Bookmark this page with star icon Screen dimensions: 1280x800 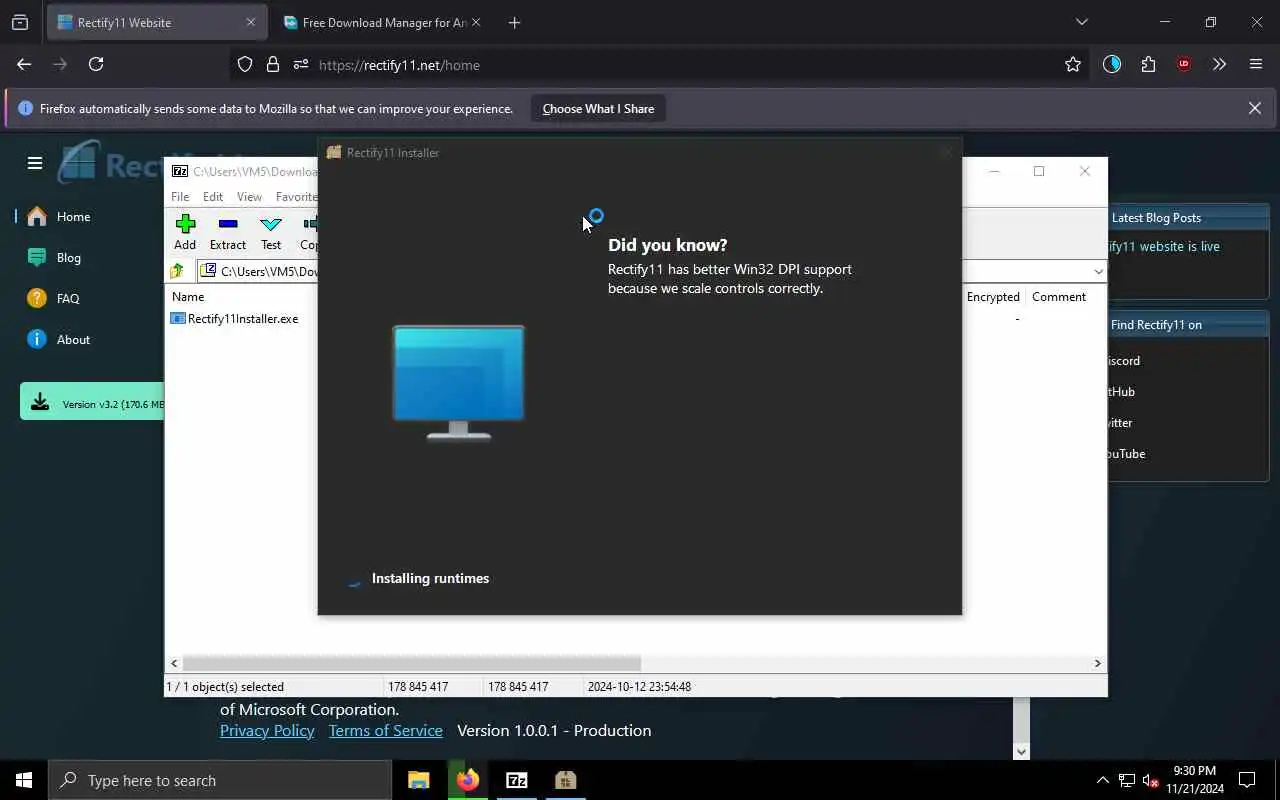pos(1073,64)
